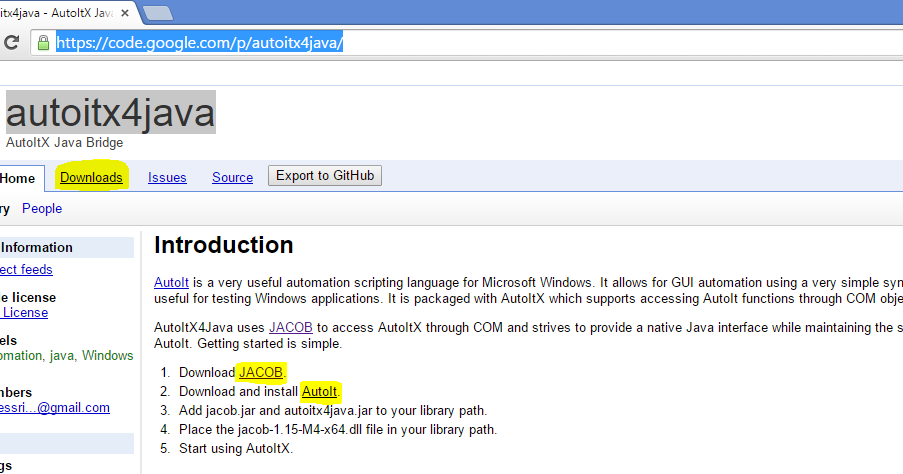Reload the page with the refresh icon

click(12, 43)
